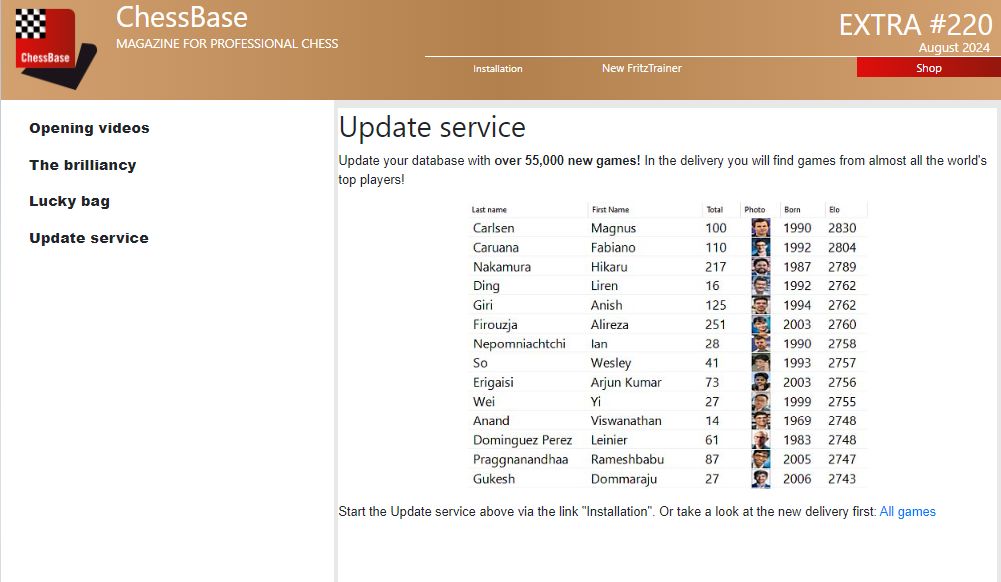The width and height of the screenshot is (1001, 582).
Task: Go to the Shop tab
Action: tap(928, 68)
